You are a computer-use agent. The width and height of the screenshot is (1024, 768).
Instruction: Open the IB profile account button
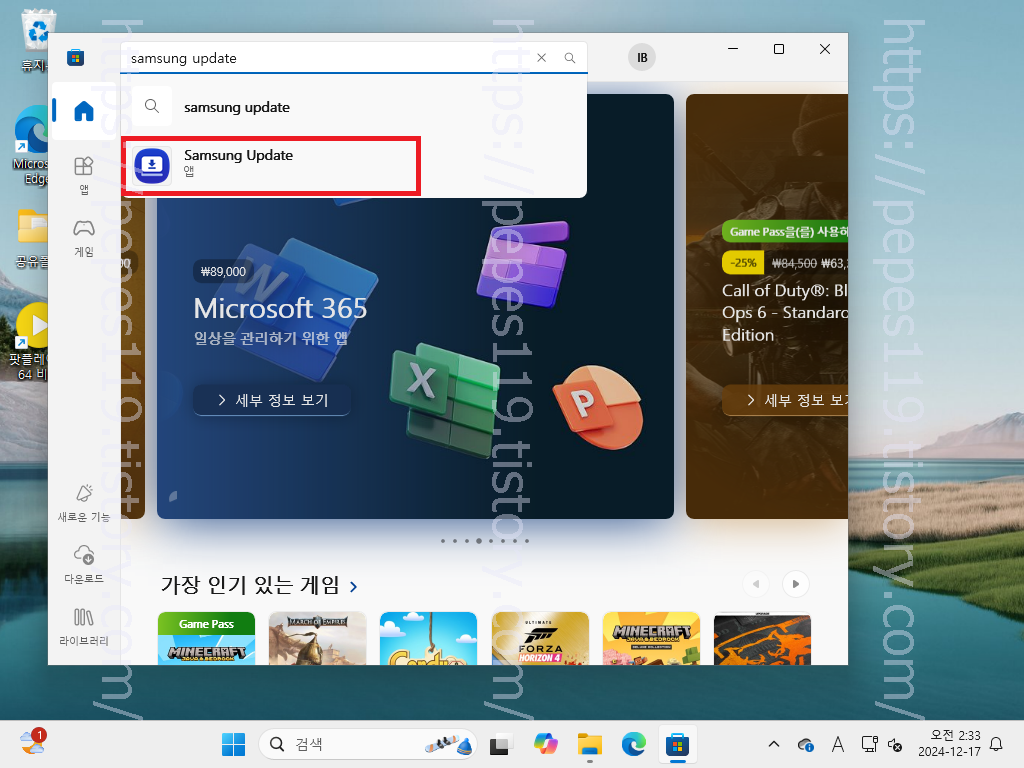(x=642, y=57)
